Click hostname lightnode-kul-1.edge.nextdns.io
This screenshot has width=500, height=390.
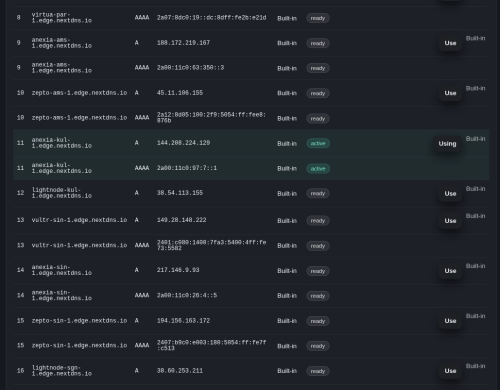point(62,193)
